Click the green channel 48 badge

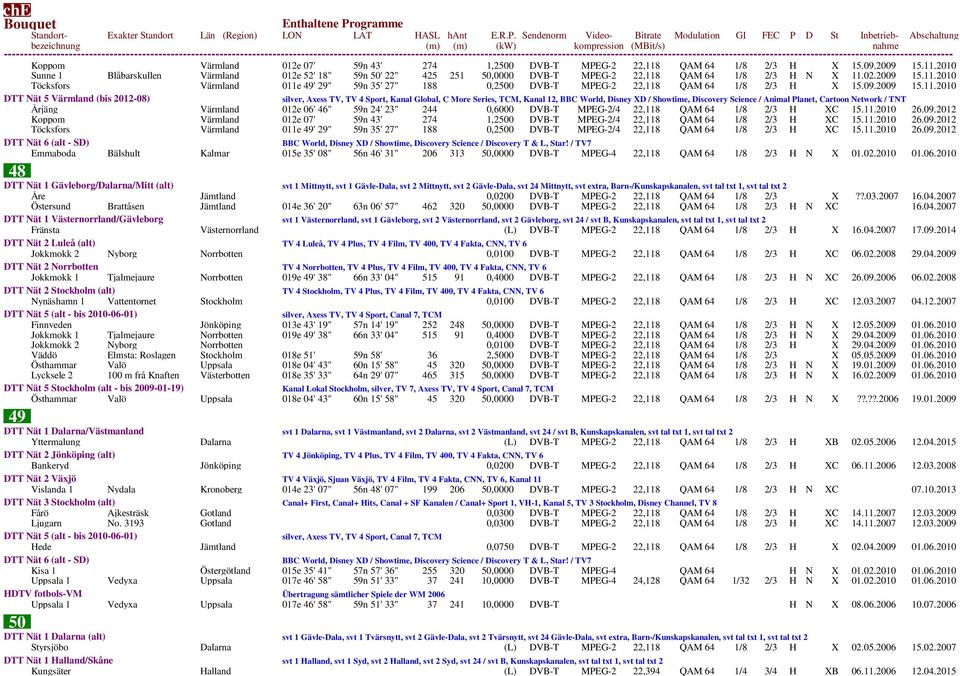(17, 170)
